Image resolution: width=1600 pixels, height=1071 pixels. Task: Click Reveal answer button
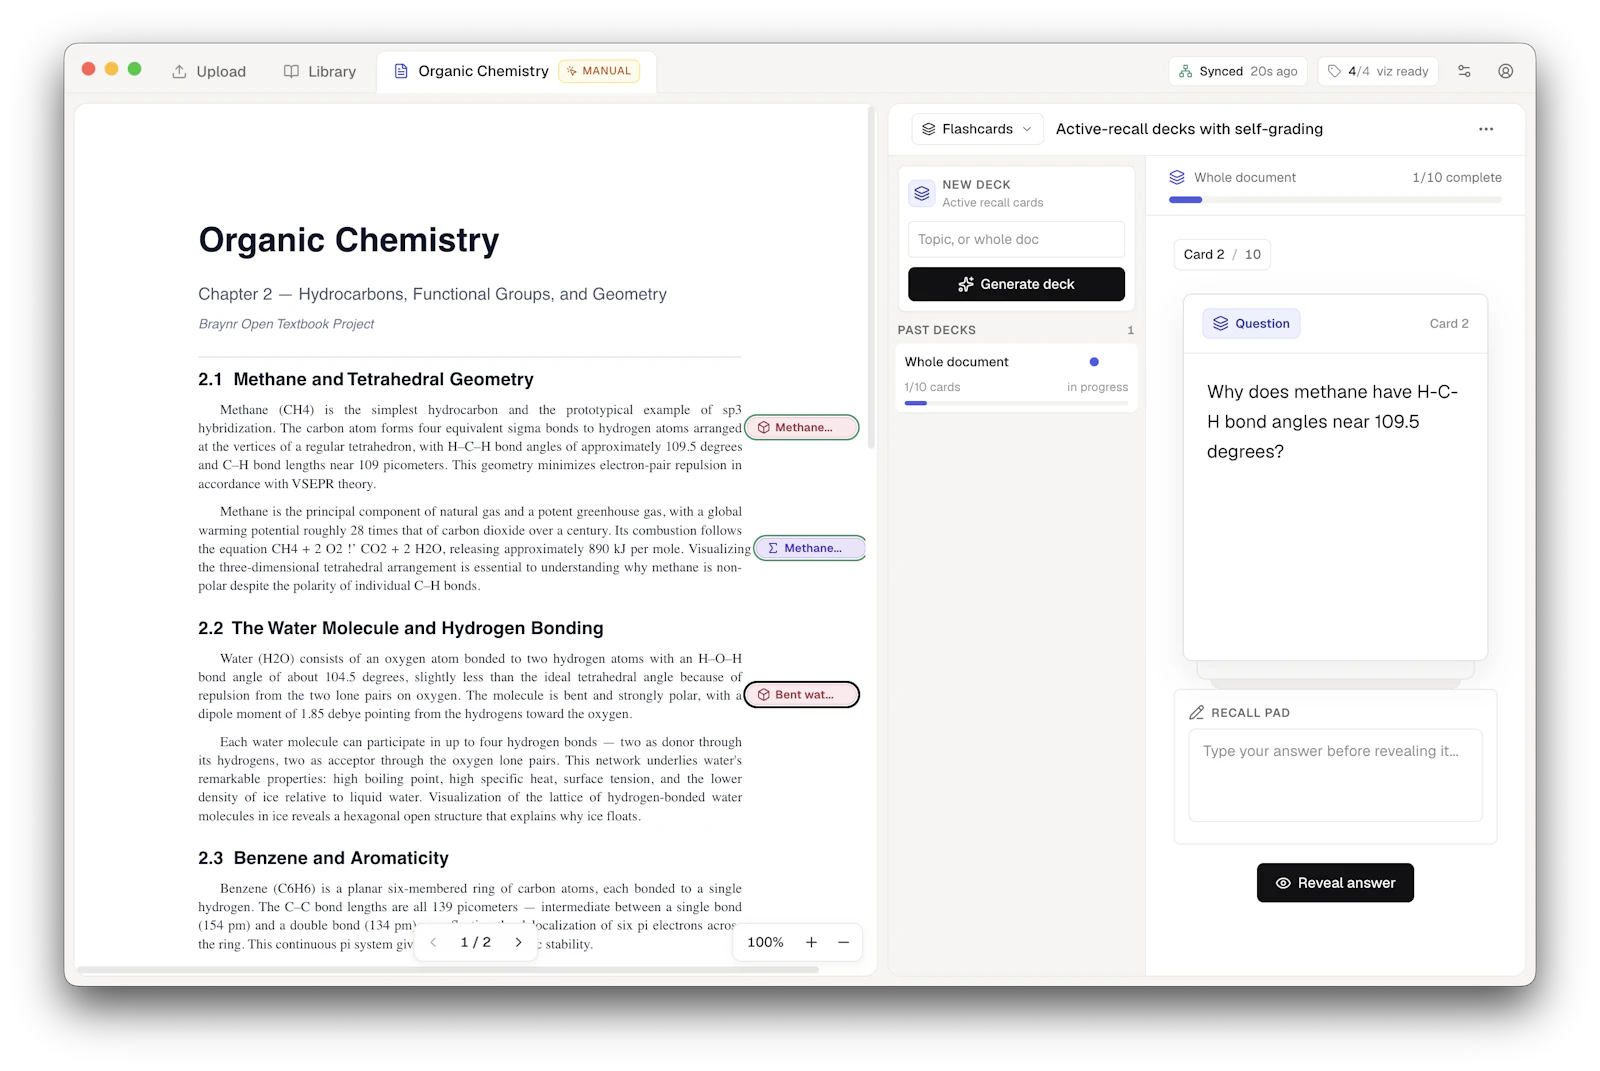click(1335, 883)
